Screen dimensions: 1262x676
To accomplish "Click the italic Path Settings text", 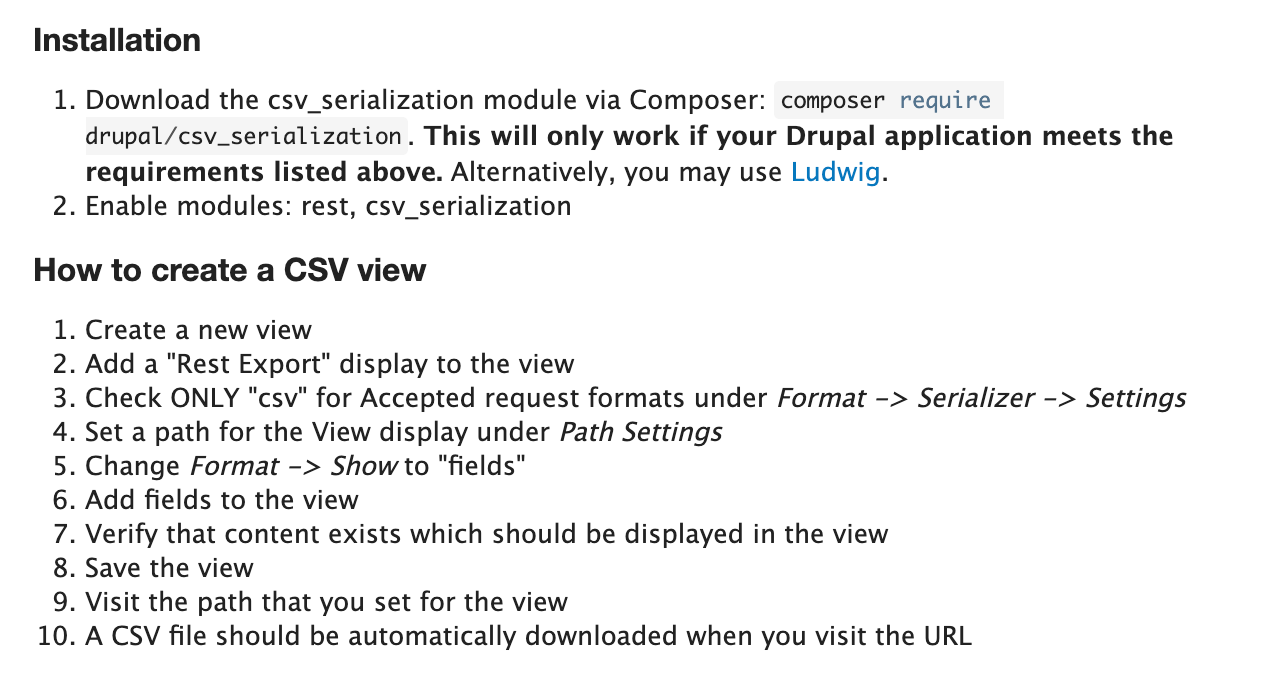I will (640, 432).
